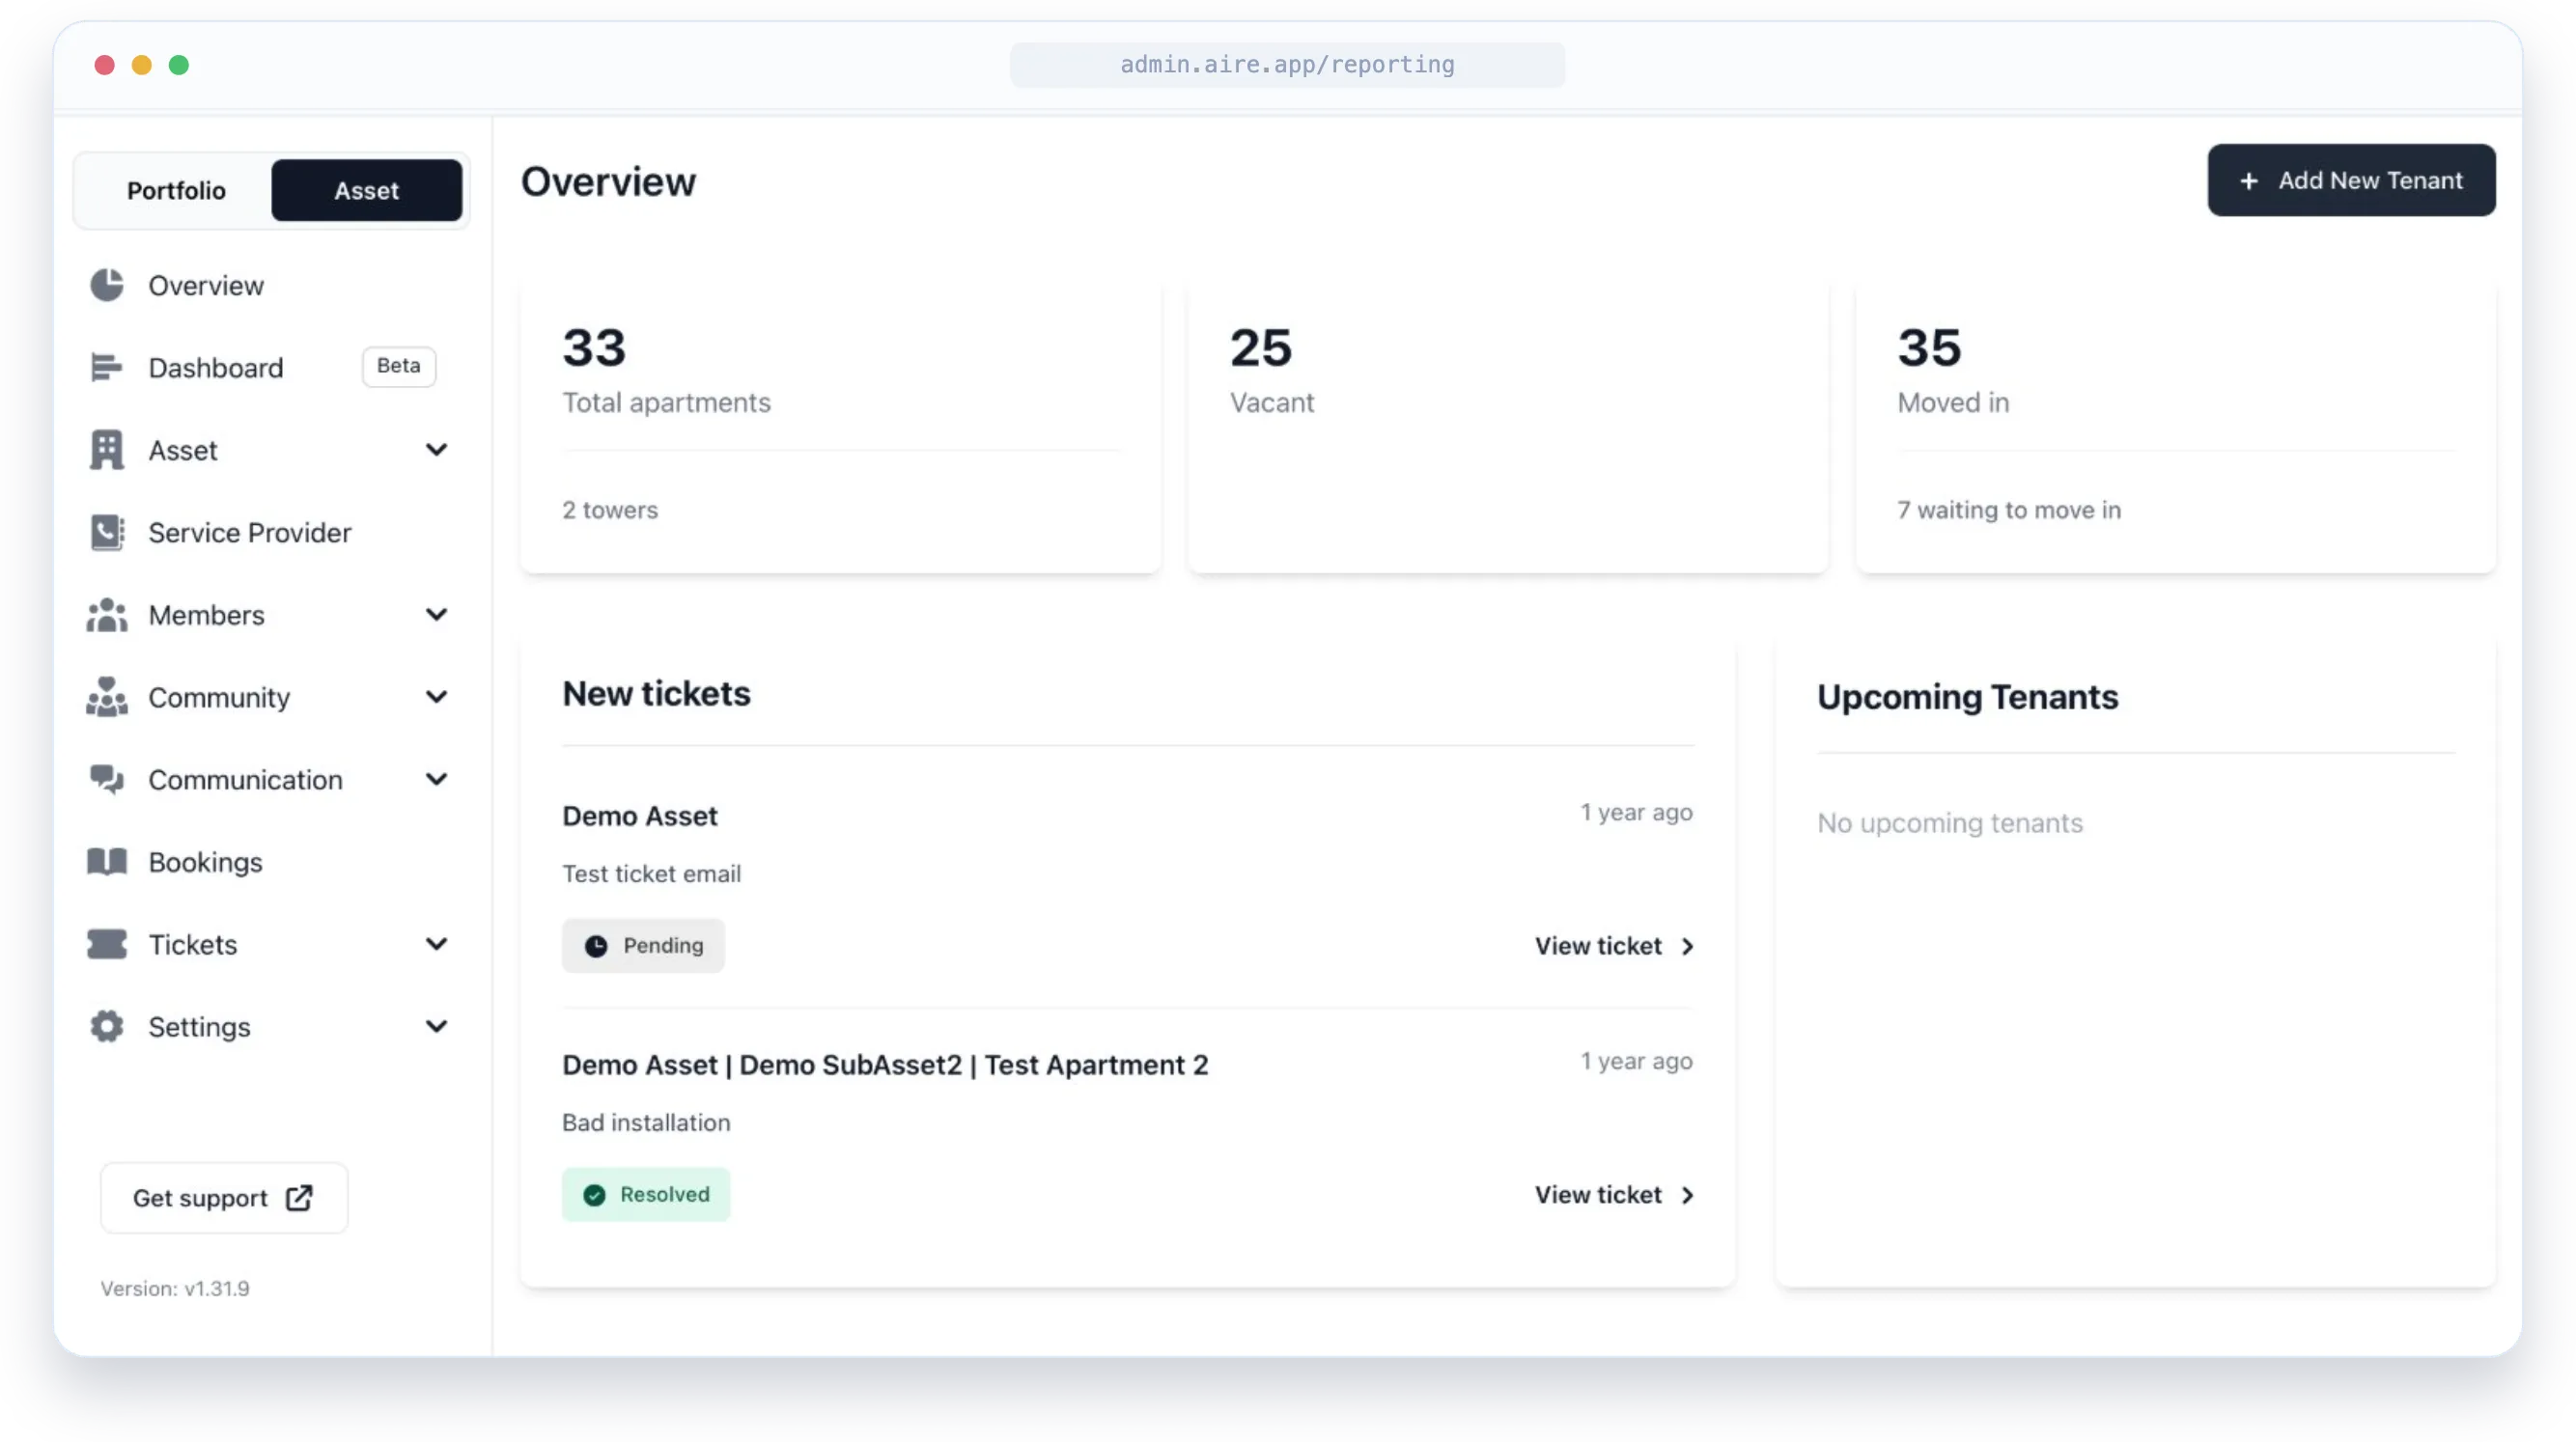
Task: Open the Tickets sidebar label
Action: (x=193, y=944)
